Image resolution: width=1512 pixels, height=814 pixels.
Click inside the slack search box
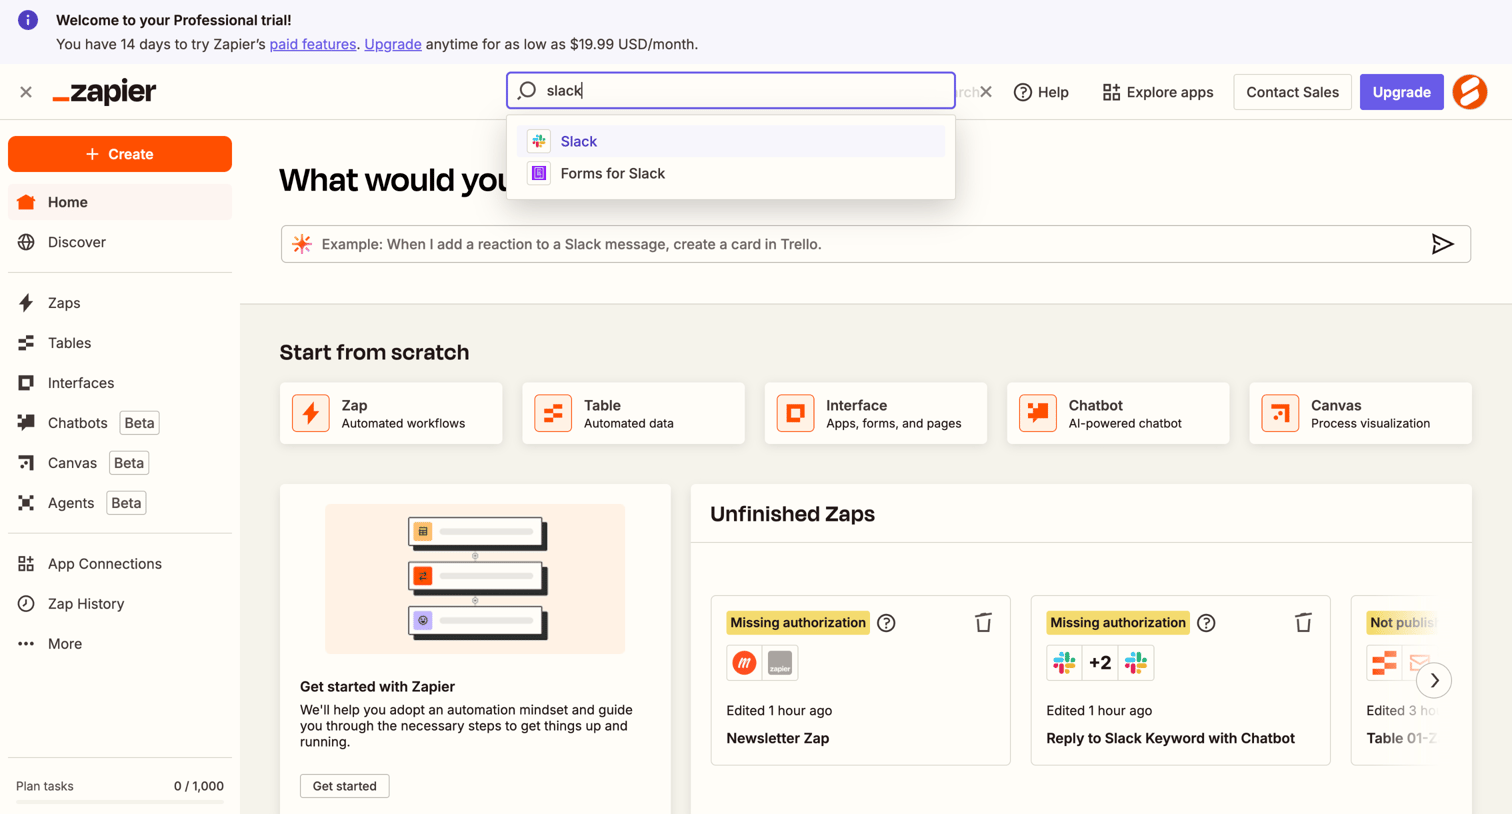pyautogui.click(x=731, y=90)
